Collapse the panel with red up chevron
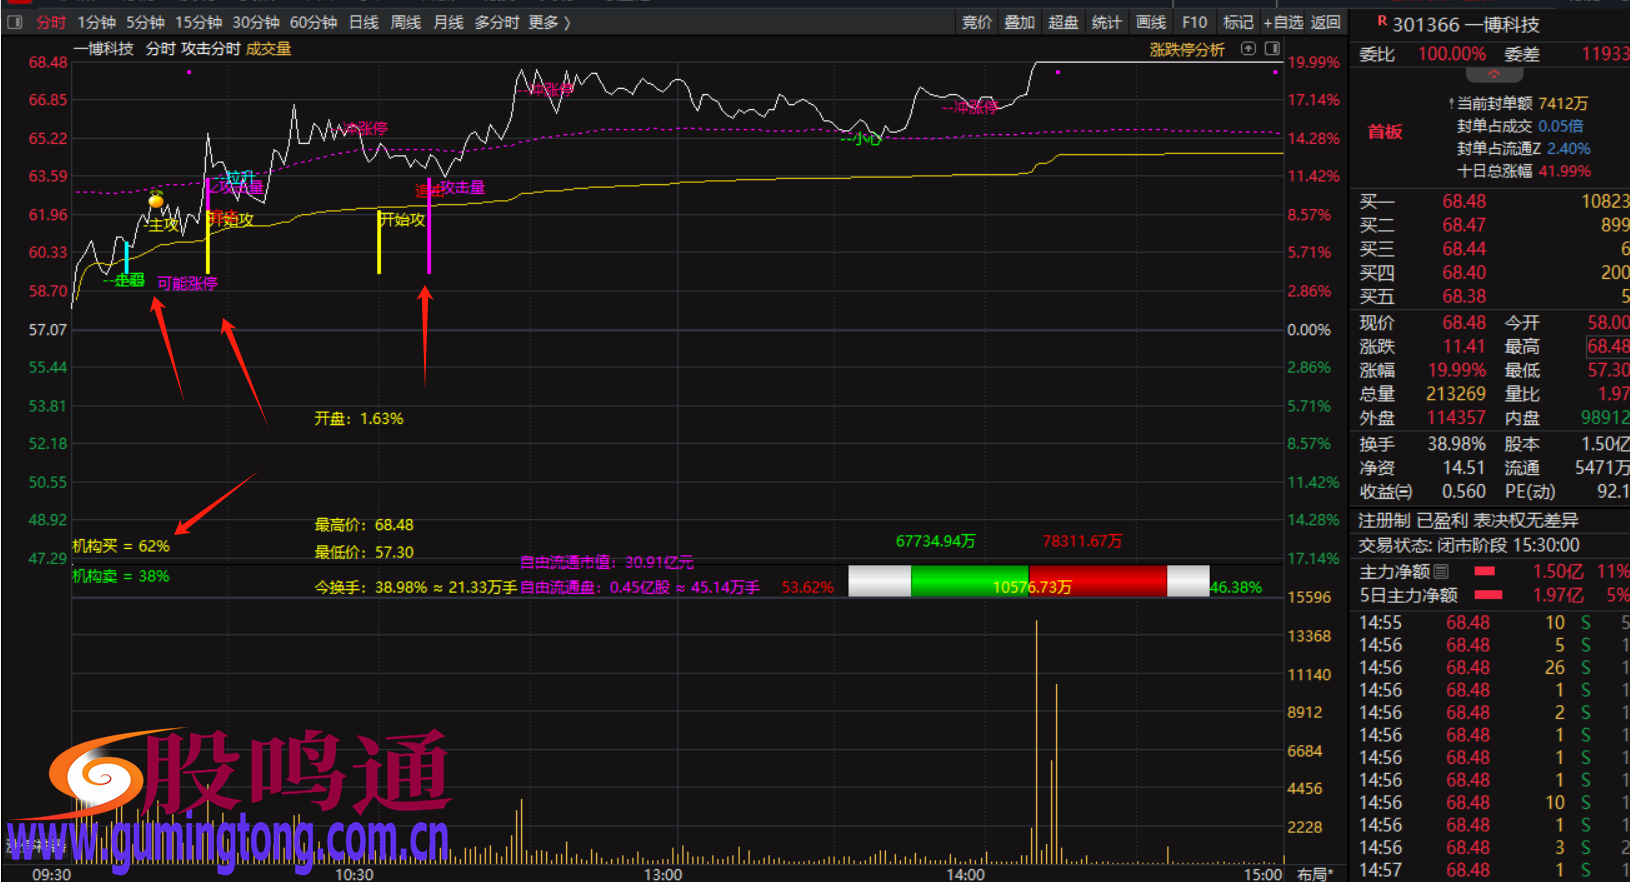This screenshot has width=1630, height=882. [1494, 75]
